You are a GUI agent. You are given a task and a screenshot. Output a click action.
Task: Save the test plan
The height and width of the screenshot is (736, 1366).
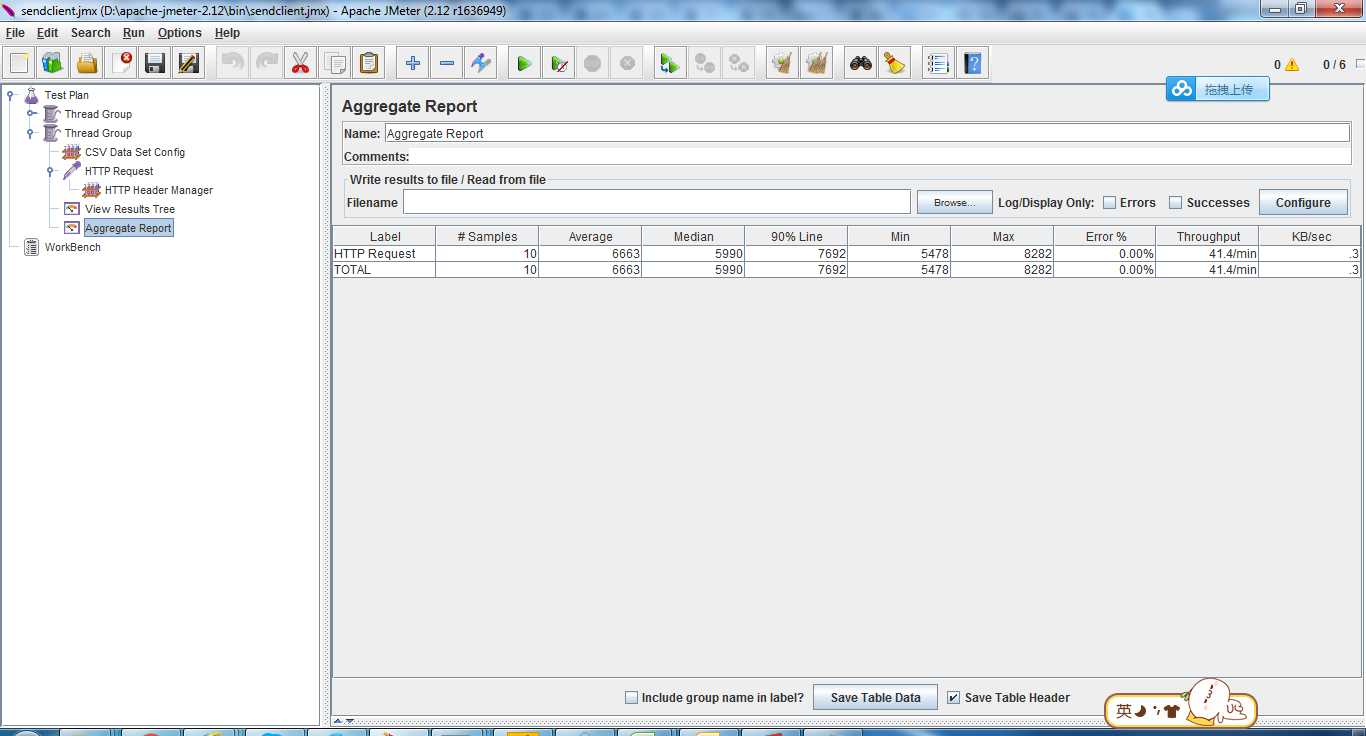pos(155,64)
